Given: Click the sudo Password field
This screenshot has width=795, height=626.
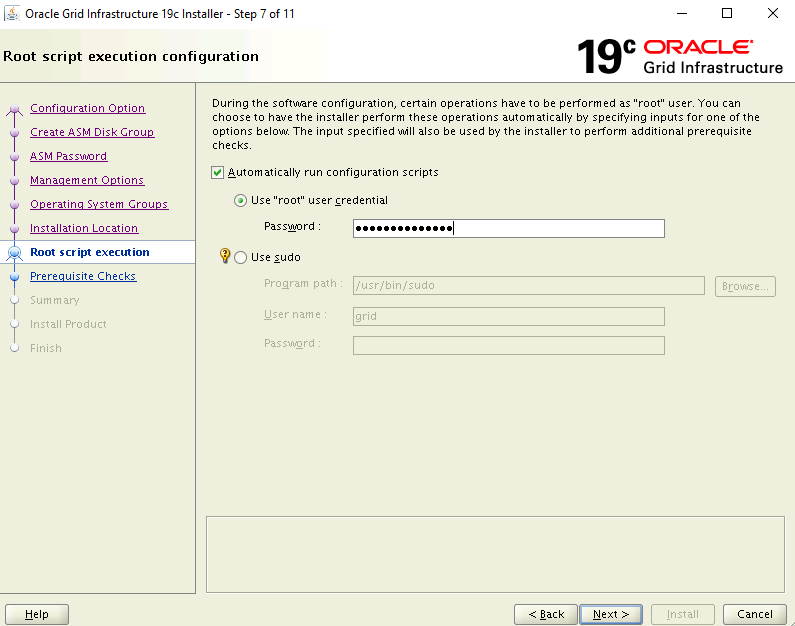Looking at the screenshot, I should pyautogui.click(x=509, y=346).
